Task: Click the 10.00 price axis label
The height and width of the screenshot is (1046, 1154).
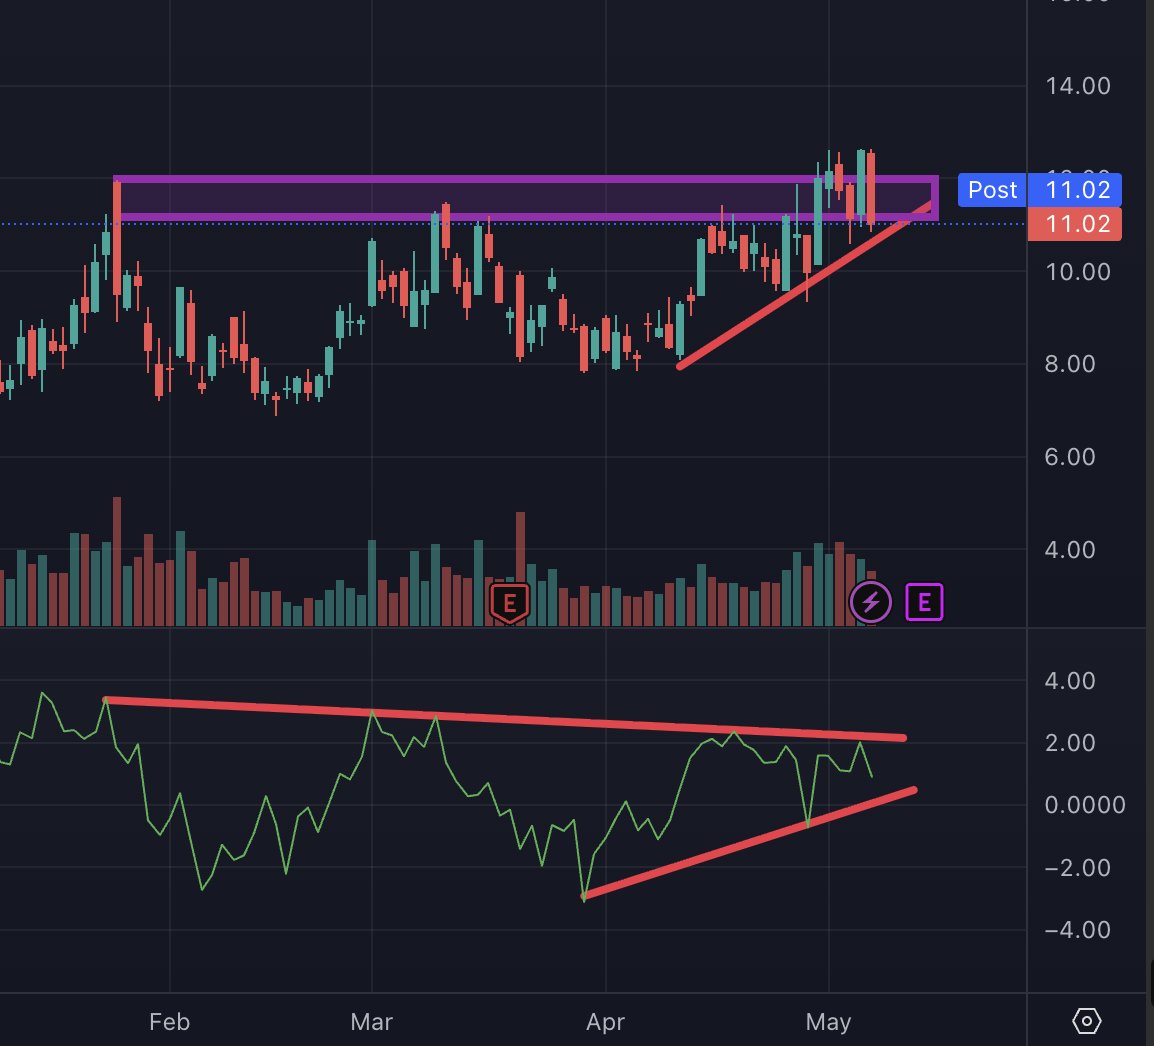Action: tap(1077, 272)
